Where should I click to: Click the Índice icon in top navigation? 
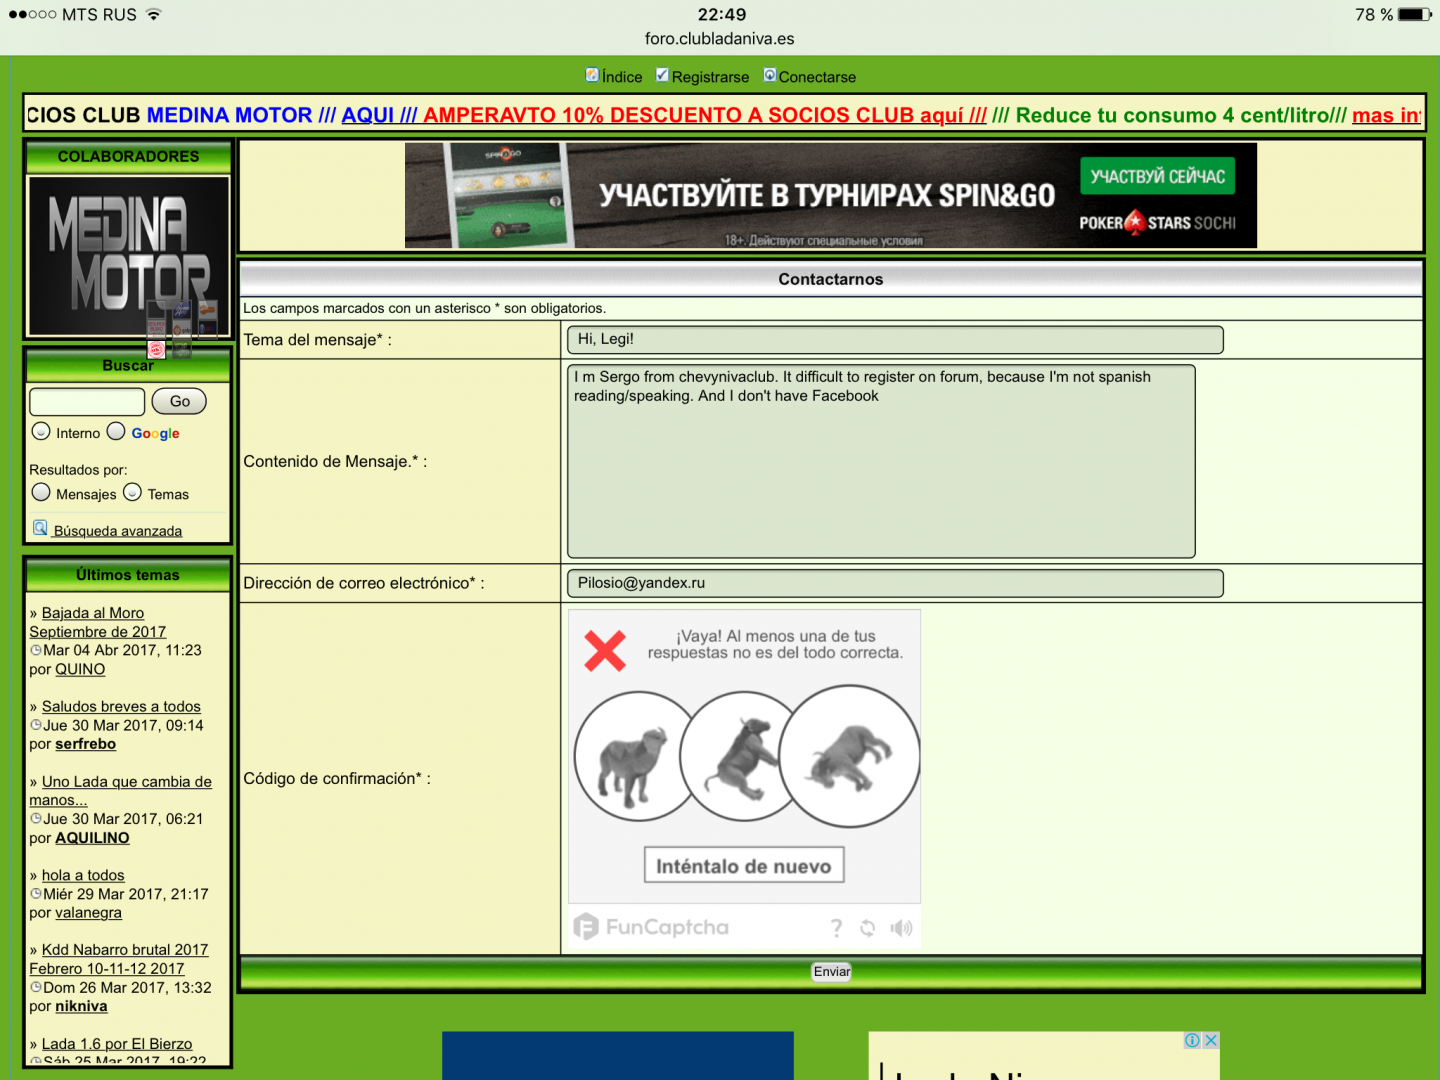pos(592,75)
